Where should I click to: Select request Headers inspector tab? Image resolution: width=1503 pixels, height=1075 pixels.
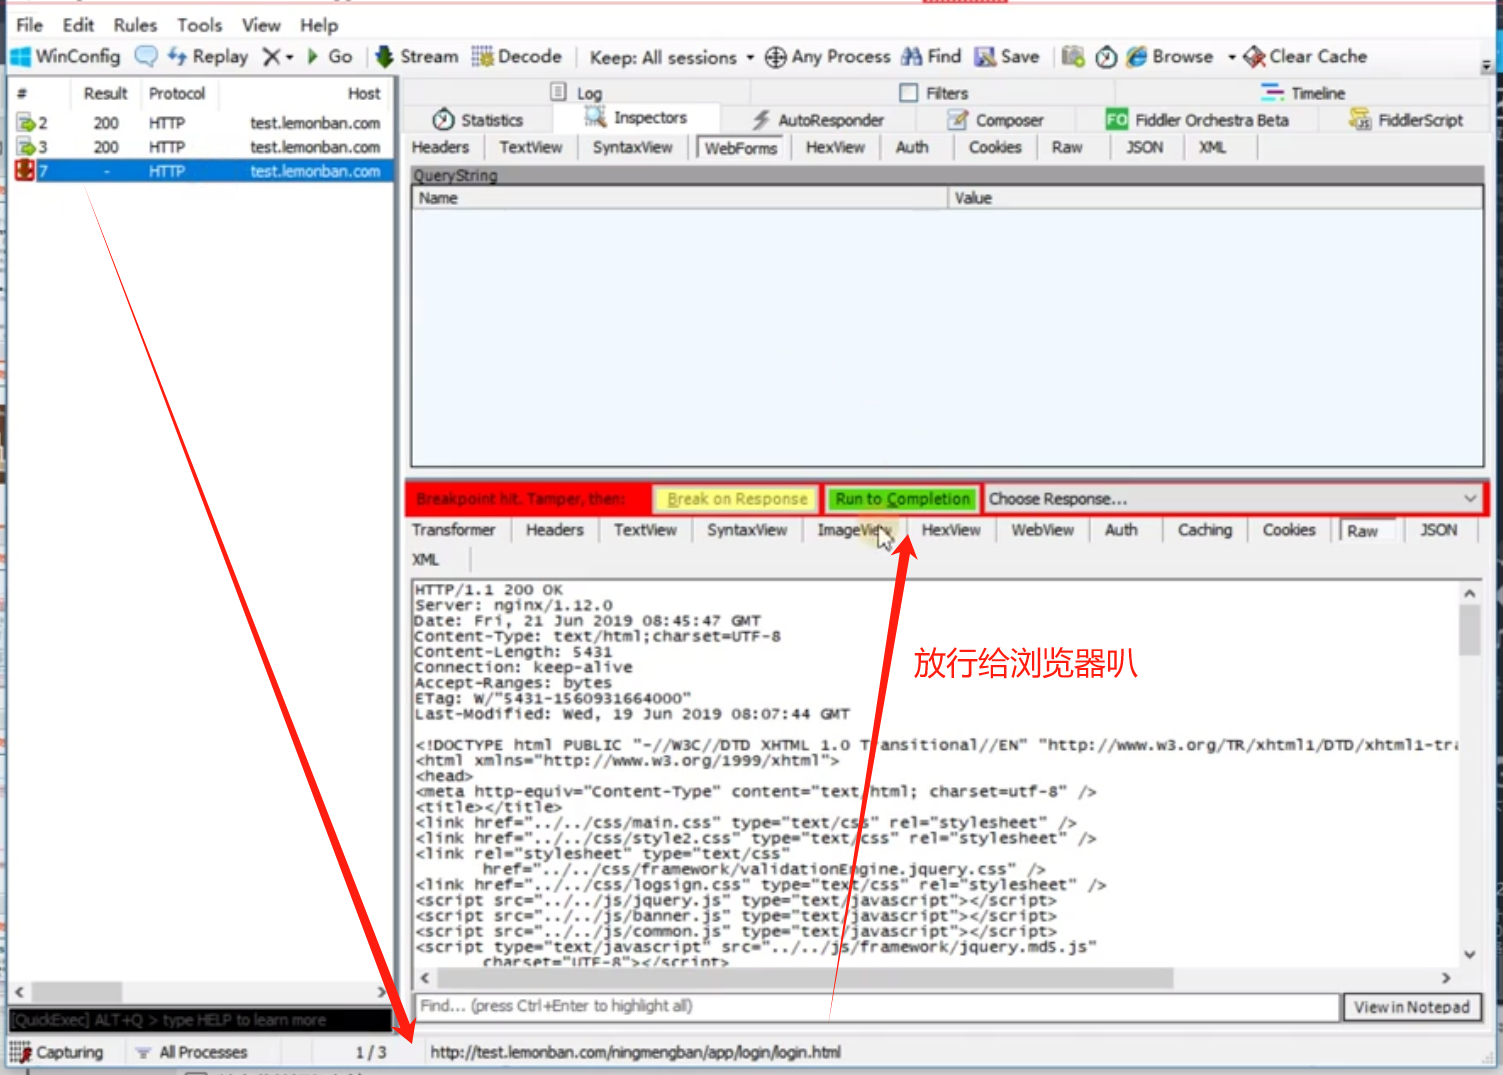(x=440, y=147)
